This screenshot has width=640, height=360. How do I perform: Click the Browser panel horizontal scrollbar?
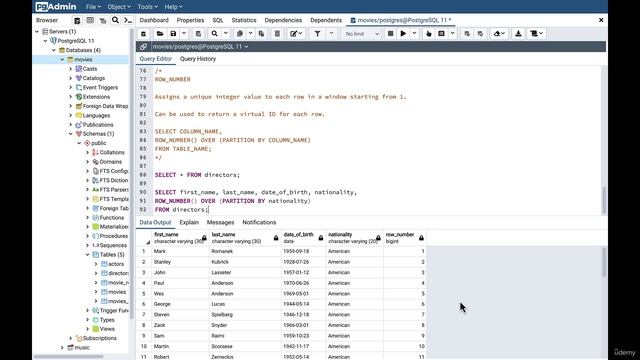pos(68,356)
